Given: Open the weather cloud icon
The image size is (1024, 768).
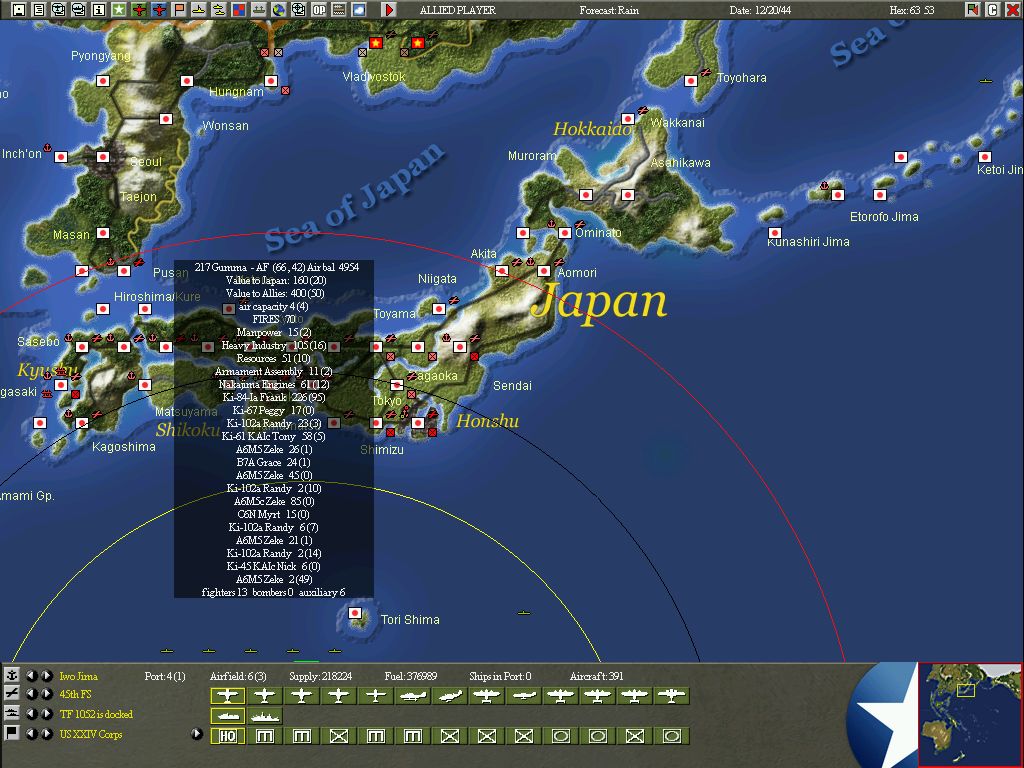Looking at the screenshot, I should (359, 10).
